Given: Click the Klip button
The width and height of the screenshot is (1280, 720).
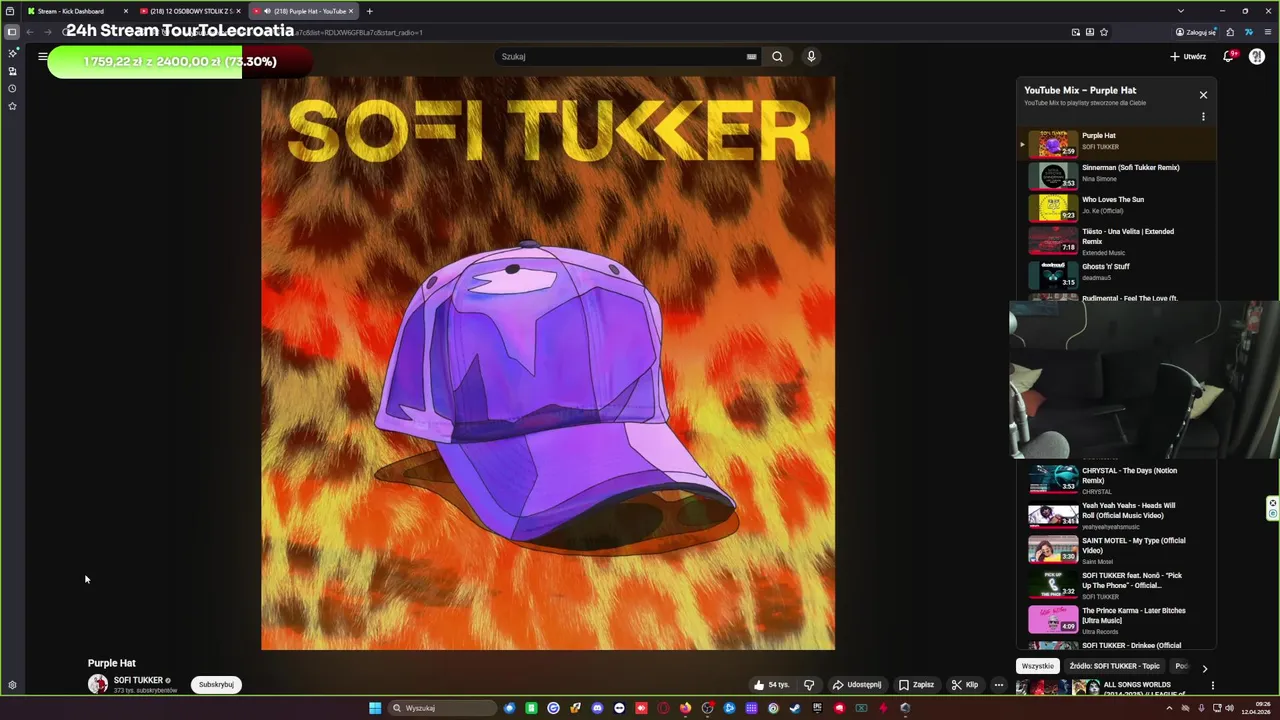Looking at the screenshot, I should pos(964,685).
